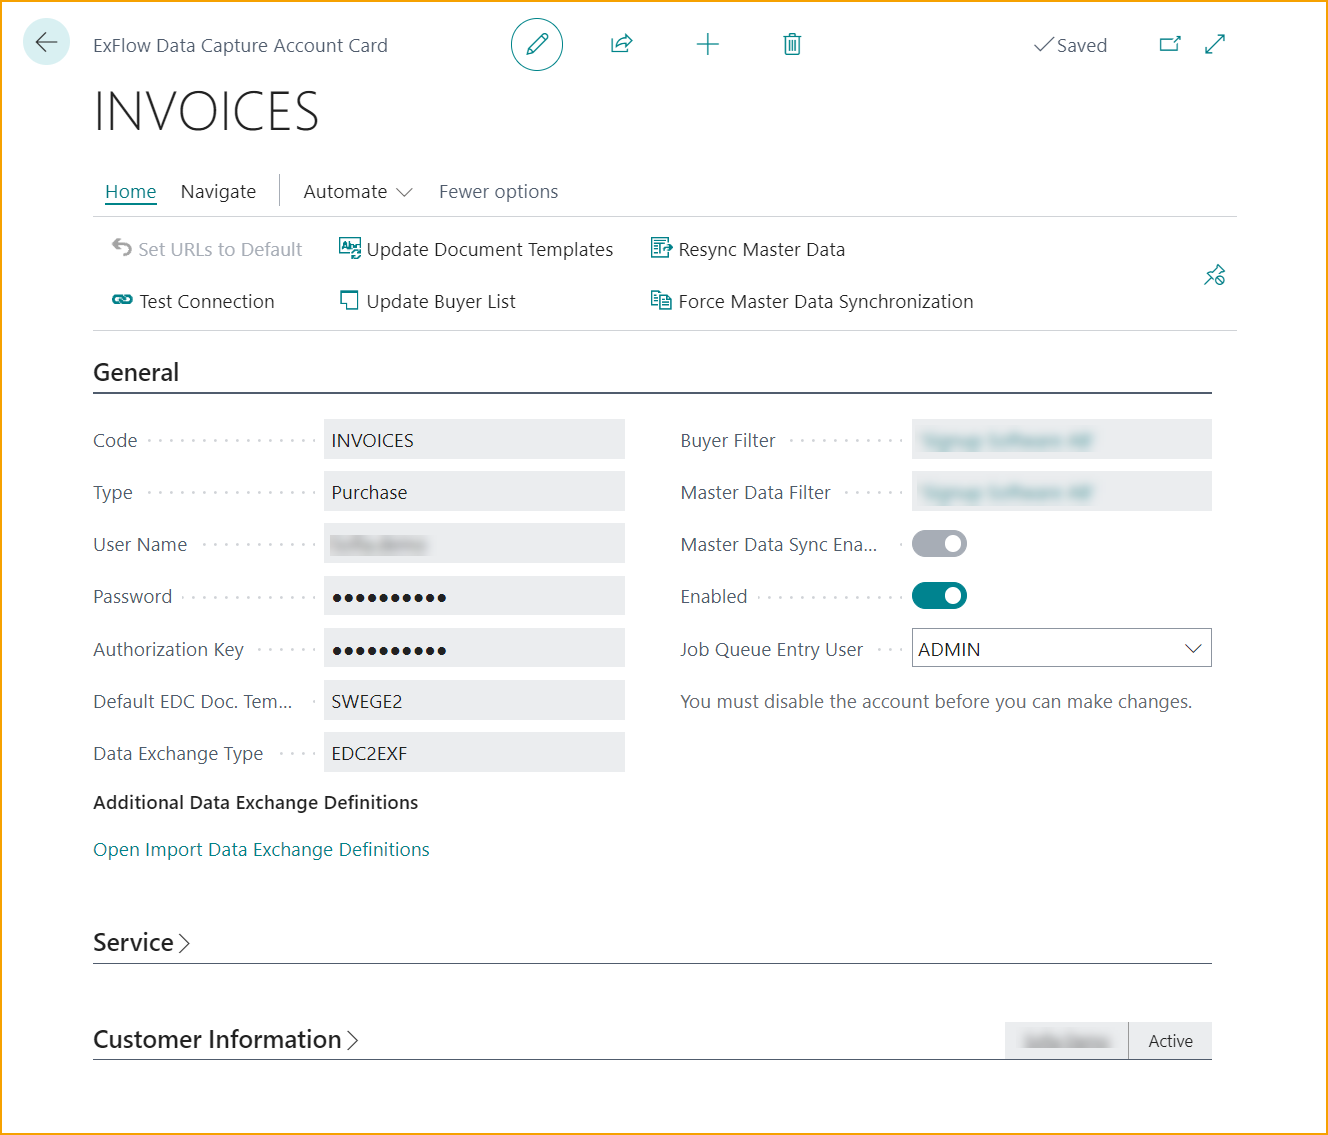The height and width of the screenshot is (1135, 1328).
Task: Click the Share icon in the header
Action: pos(621,44)
